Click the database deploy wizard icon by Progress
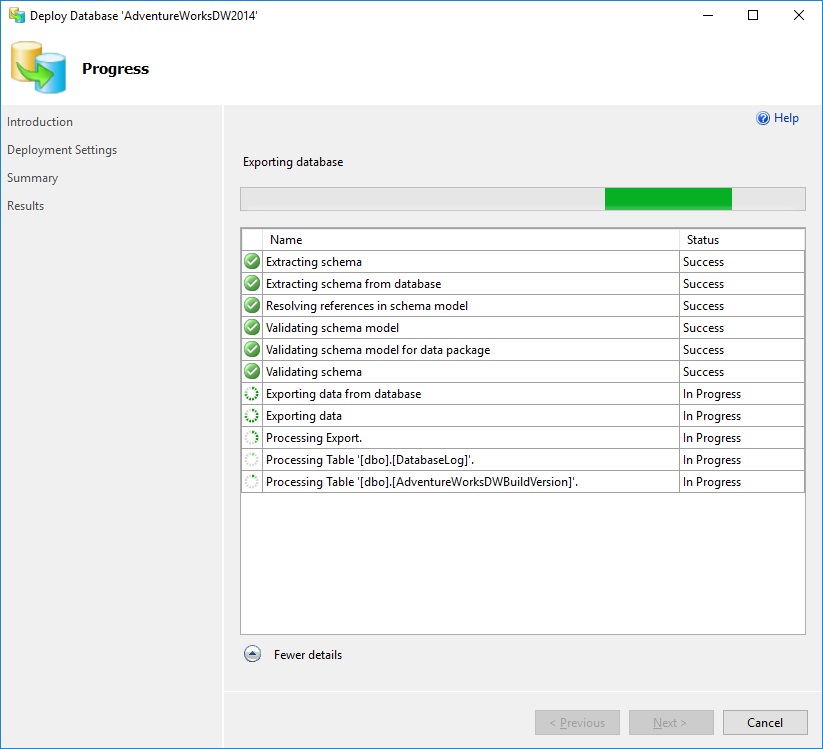 point(38,68)
